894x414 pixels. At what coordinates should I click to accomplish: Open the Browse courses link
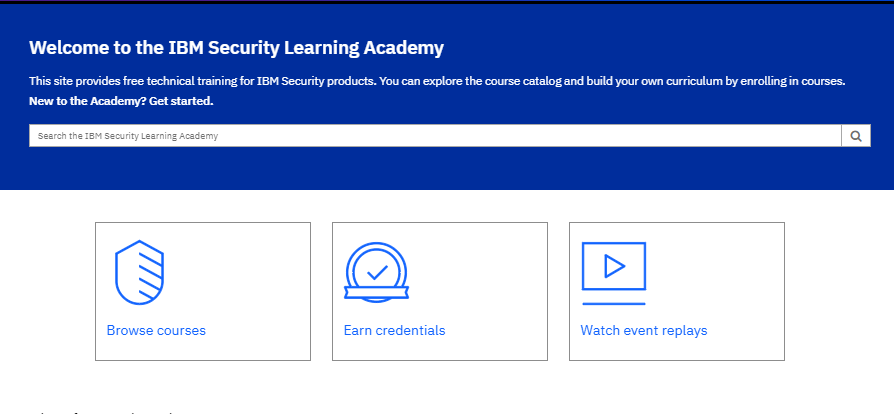click(156, 331)
